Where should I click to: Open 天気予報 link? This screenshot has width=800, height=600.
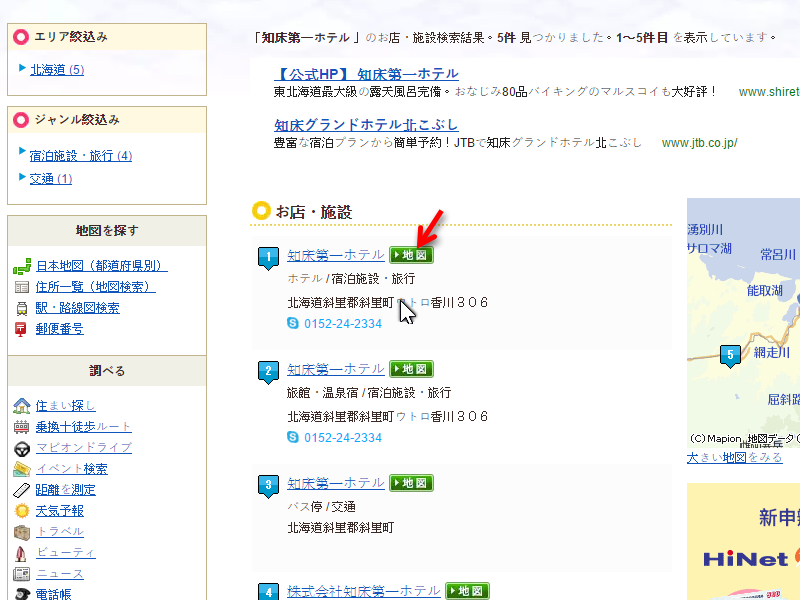(60, 511)
